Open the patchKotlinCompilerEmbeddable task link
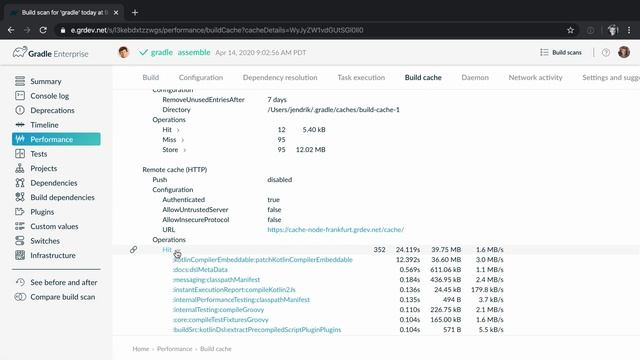This screenshot has width=640, height=360. click(x=263, y=260)
